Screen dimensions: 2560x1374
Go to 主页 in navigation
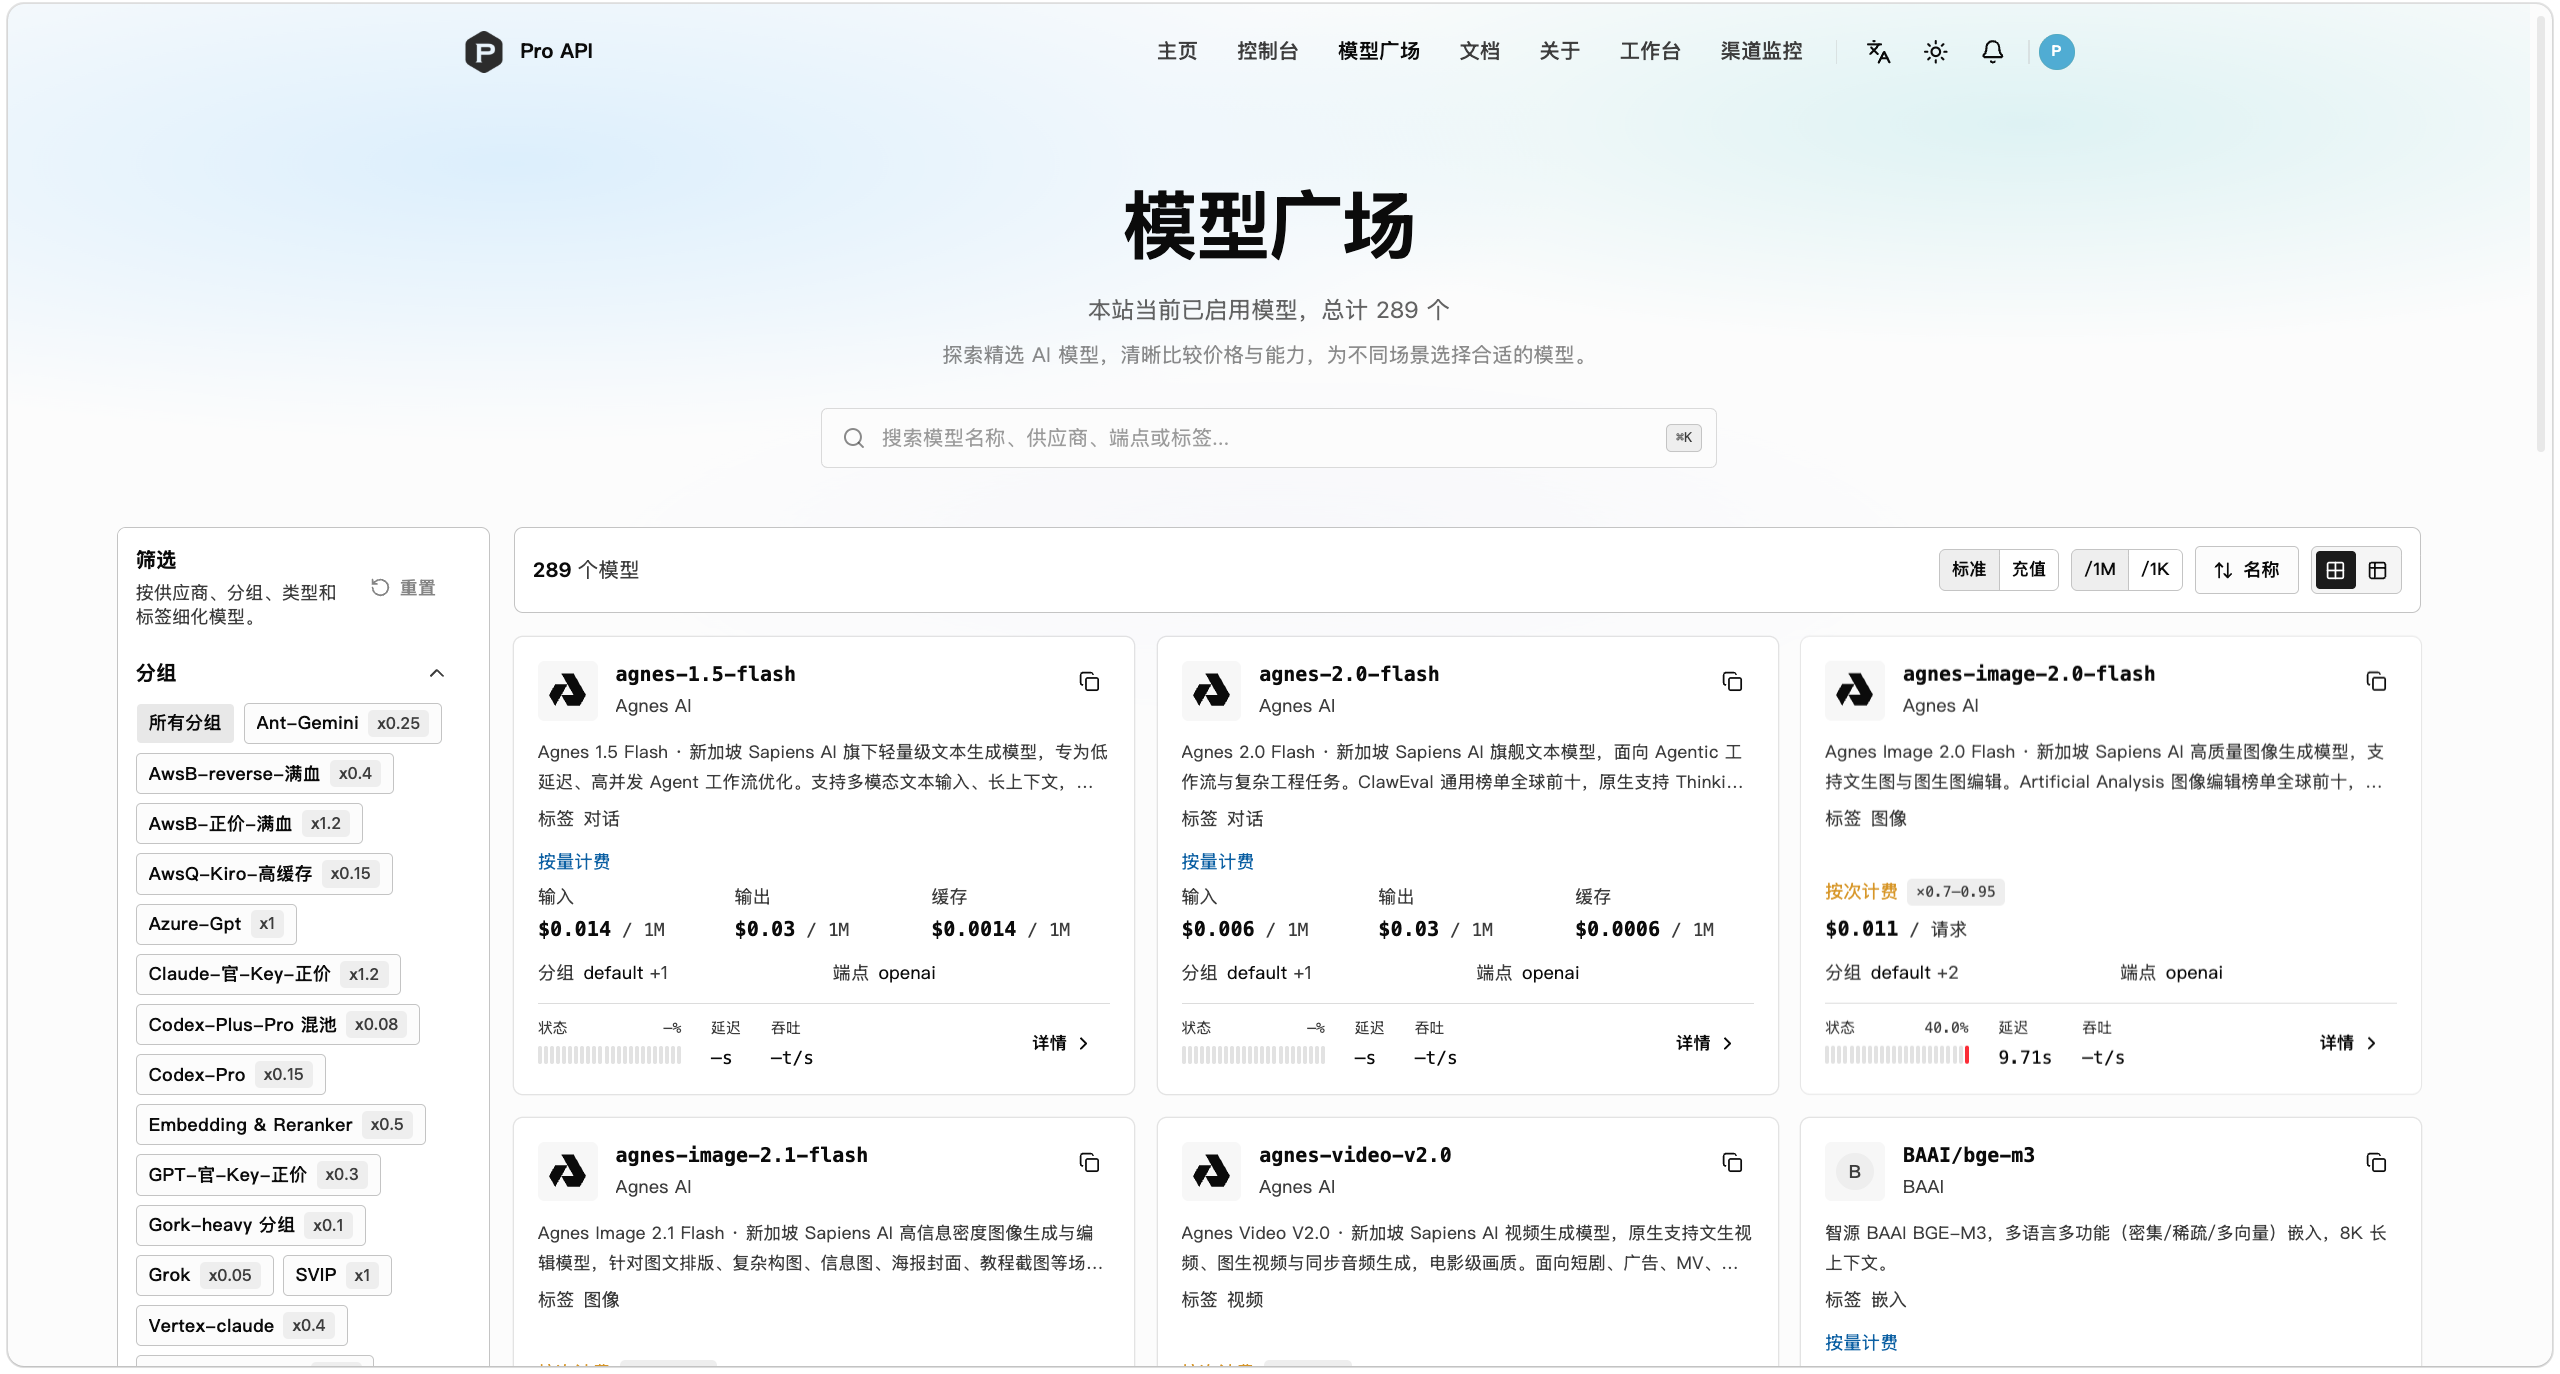[1177, 51]
